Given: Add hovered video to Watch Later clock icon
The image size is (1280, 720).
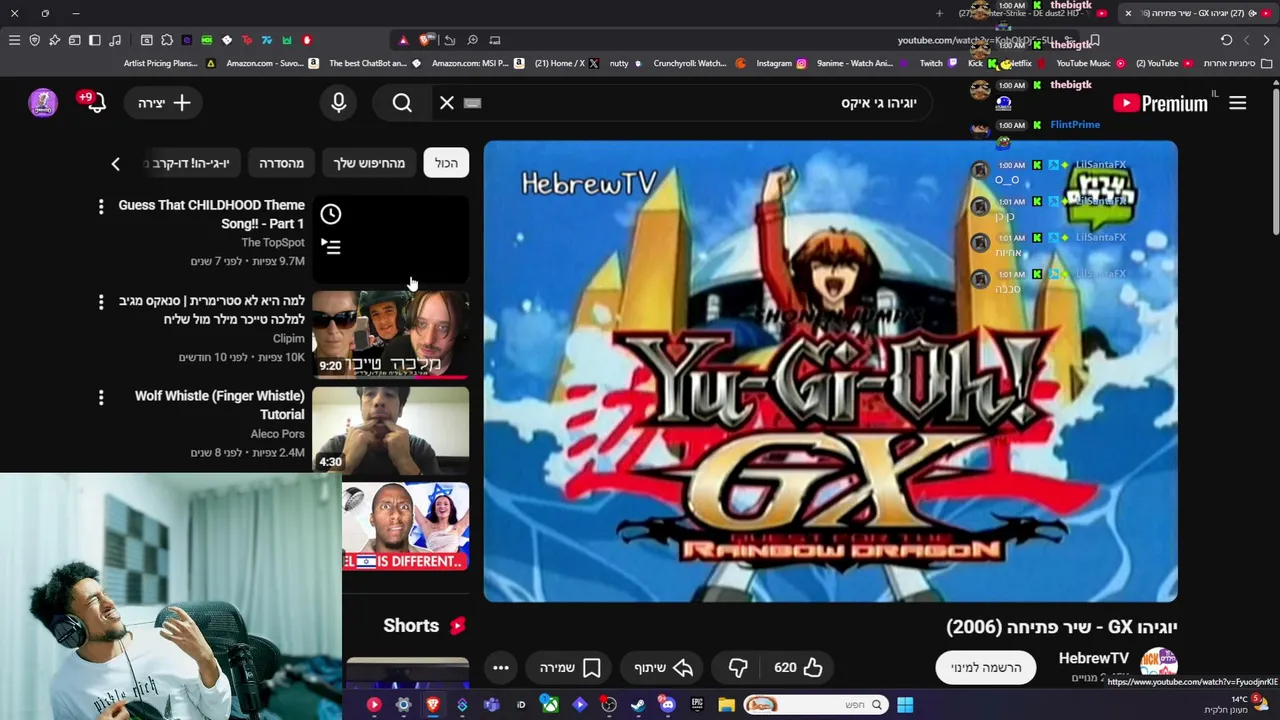Looking at the screenshot, I should coord(331,214).
